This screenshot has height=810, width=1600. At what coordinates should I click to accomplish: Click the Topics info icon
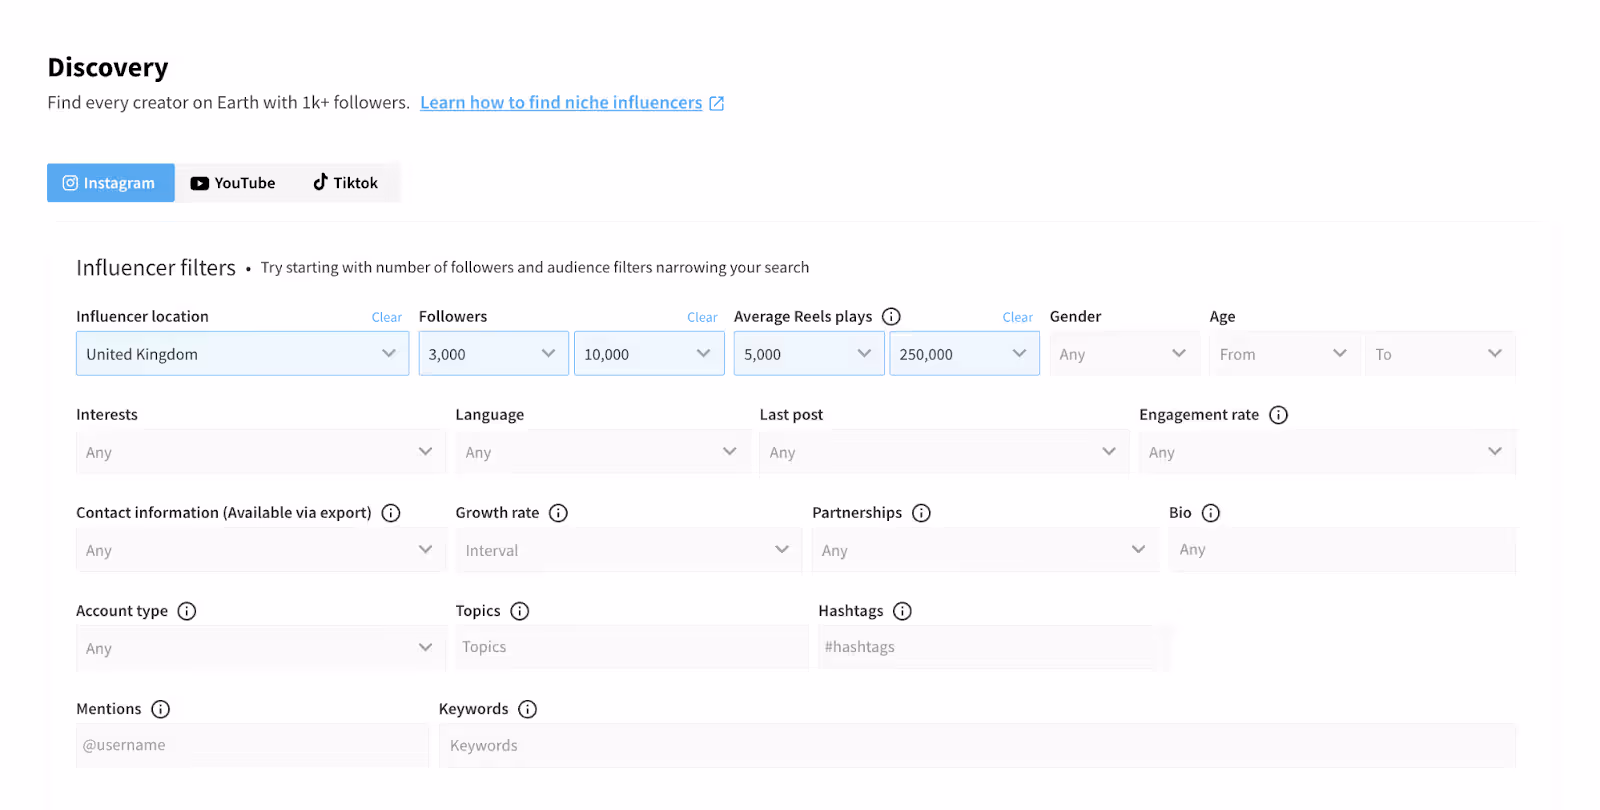pos(520,610)
